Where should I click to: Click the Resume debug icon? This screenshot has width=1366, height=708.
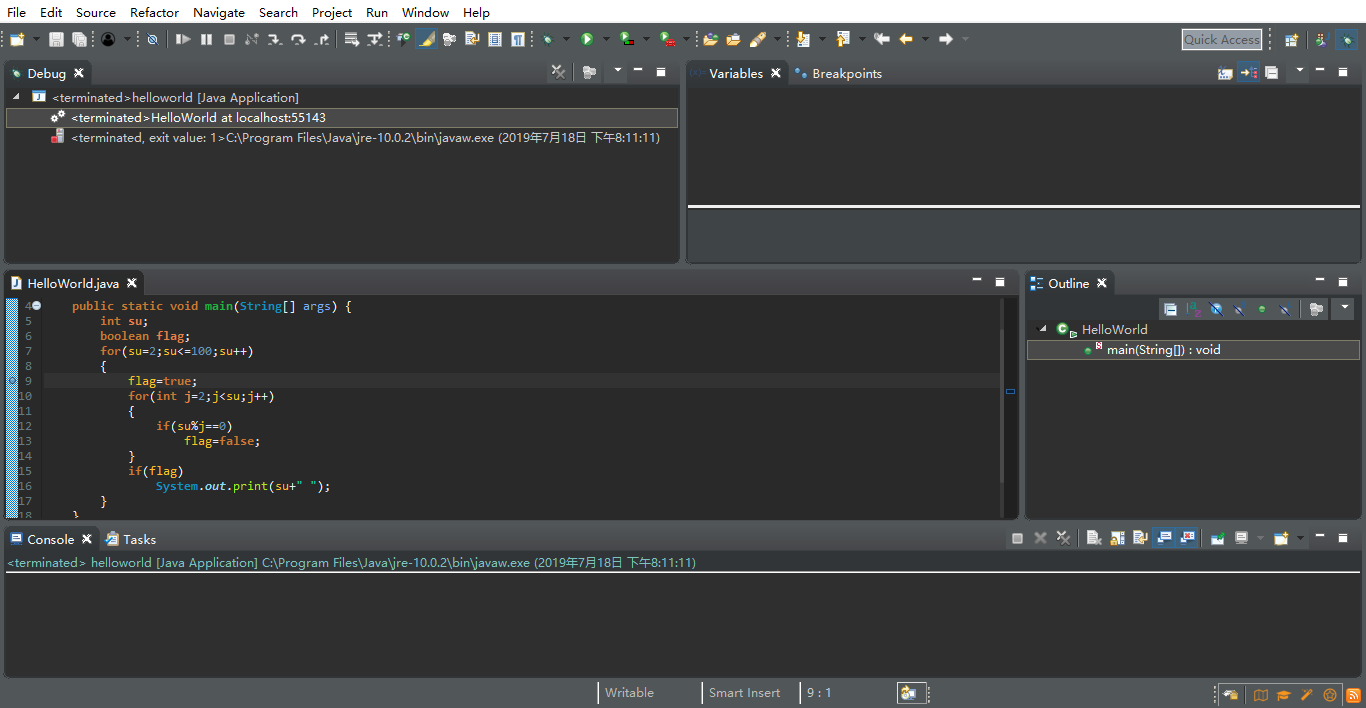pyautogui.click(x=183, y=39)
